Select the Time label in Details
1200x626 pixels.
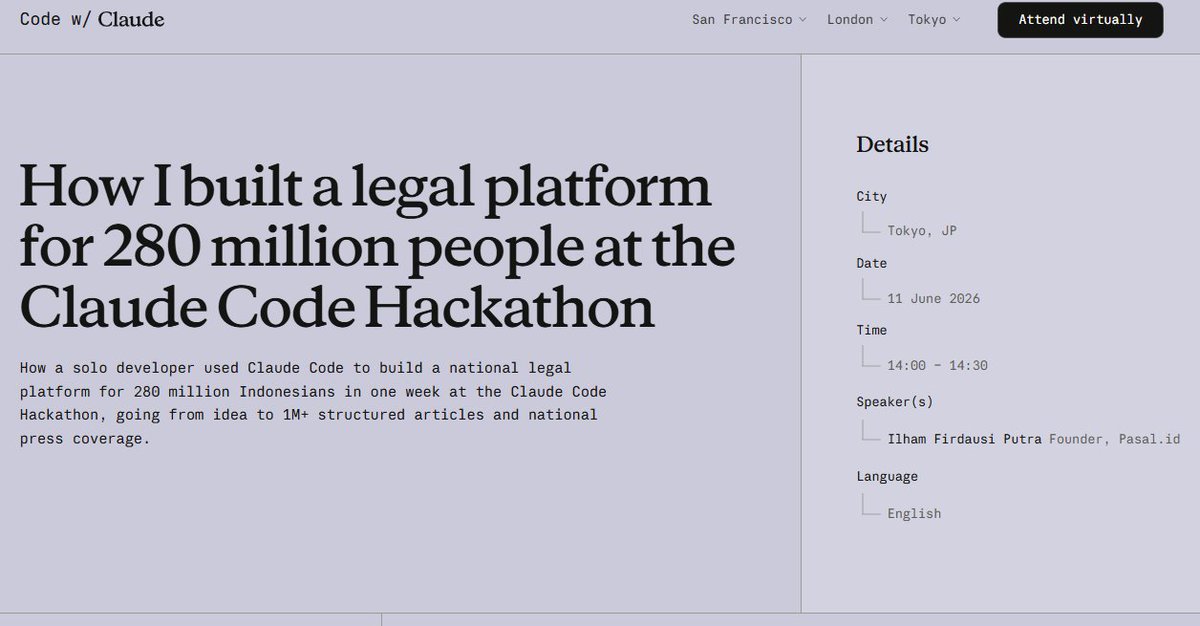[871, 330]
